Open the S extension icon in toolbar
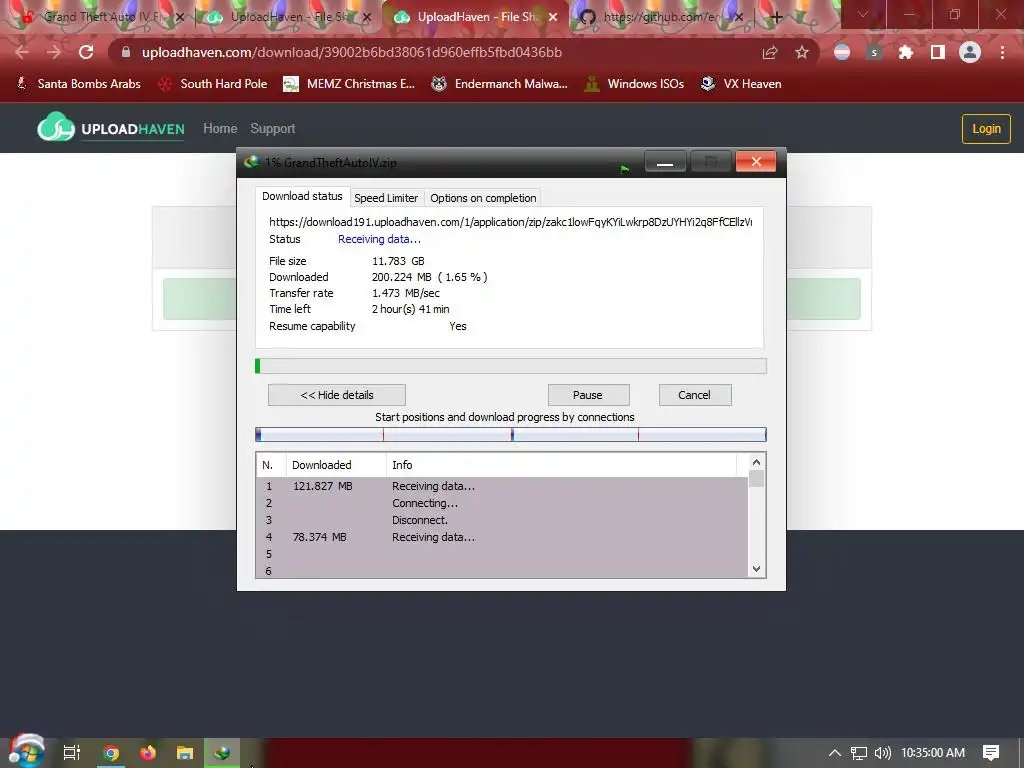This screenshot has width=1024, height=768. click(x=874, y=53)
